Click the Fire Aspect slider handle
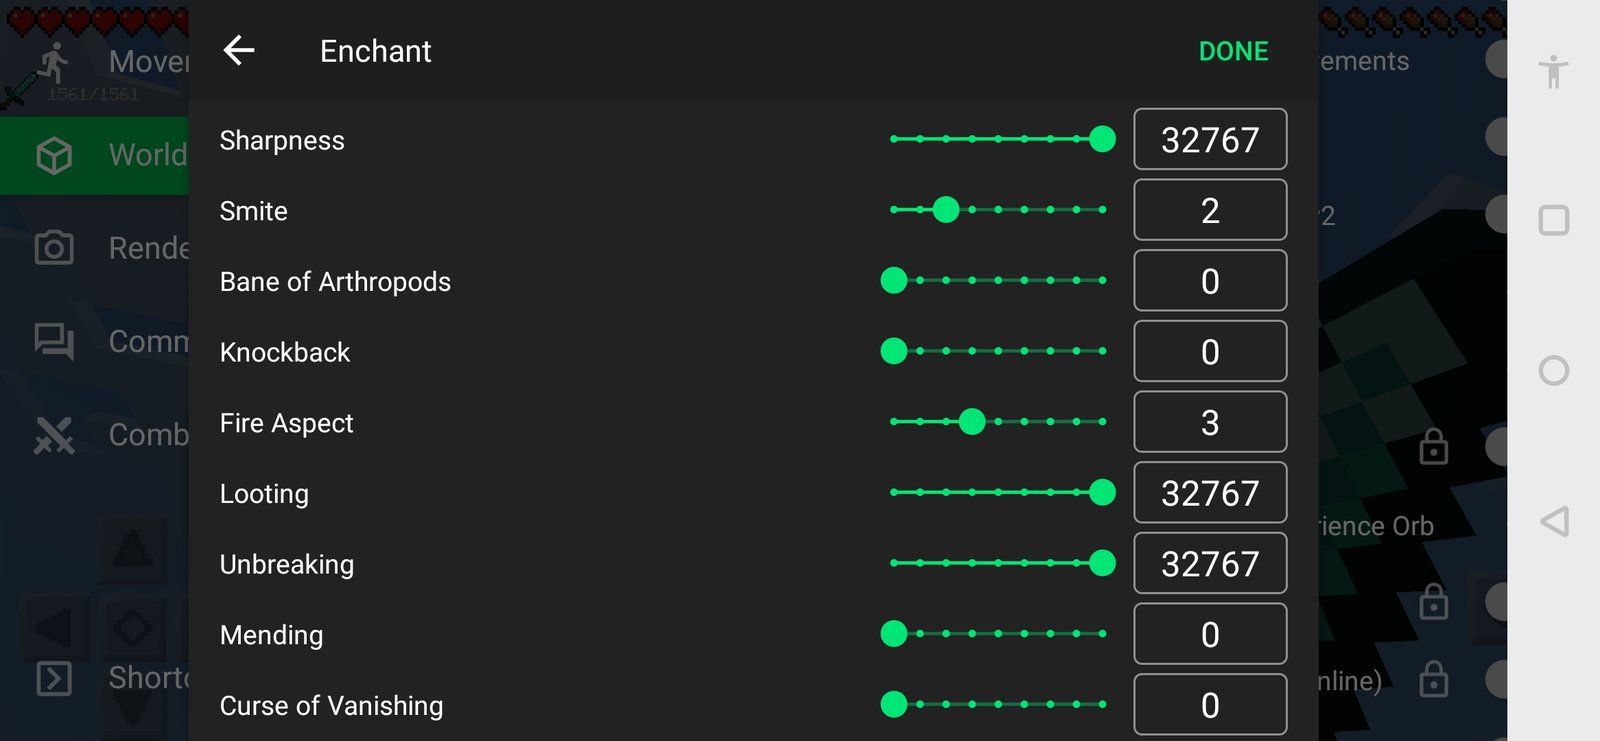 pos(971,422)
